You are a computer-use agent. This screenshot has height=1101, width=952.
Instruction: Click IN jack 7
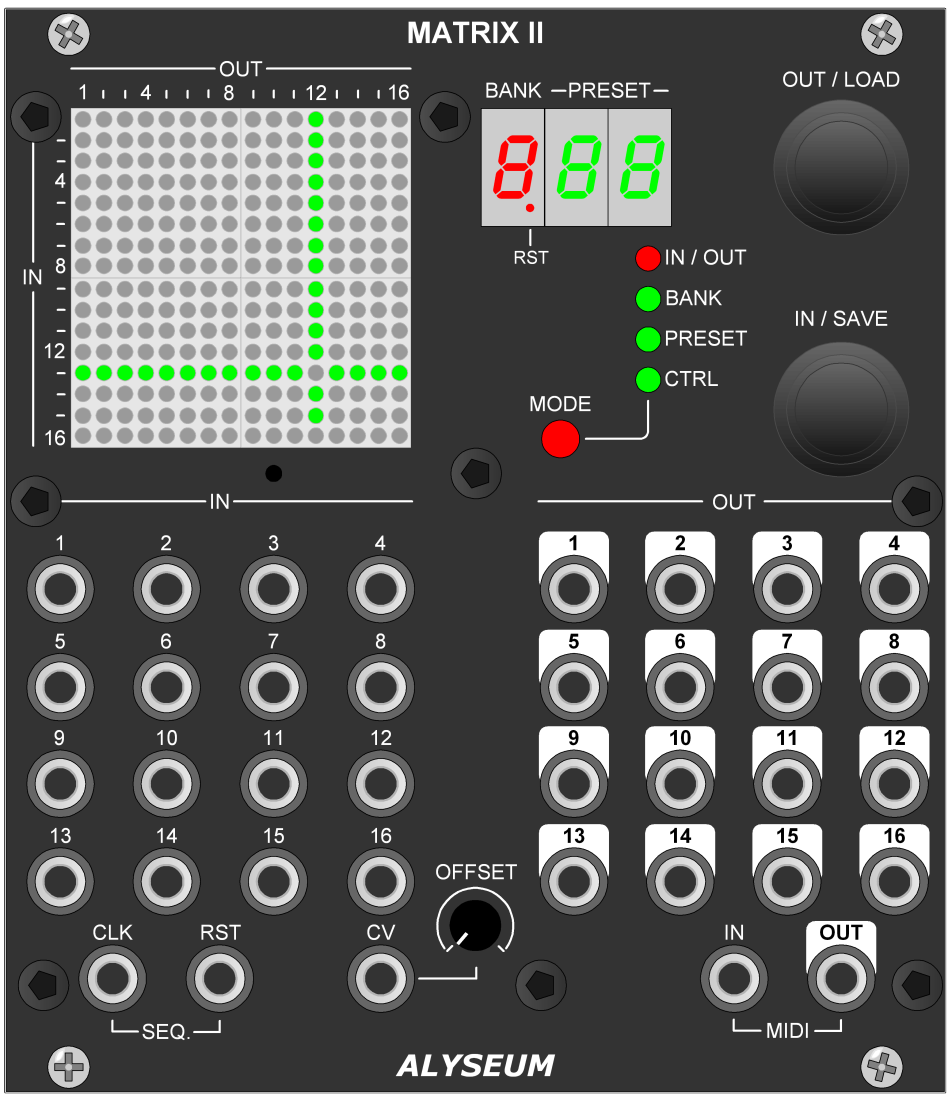[x=274, y=687]
